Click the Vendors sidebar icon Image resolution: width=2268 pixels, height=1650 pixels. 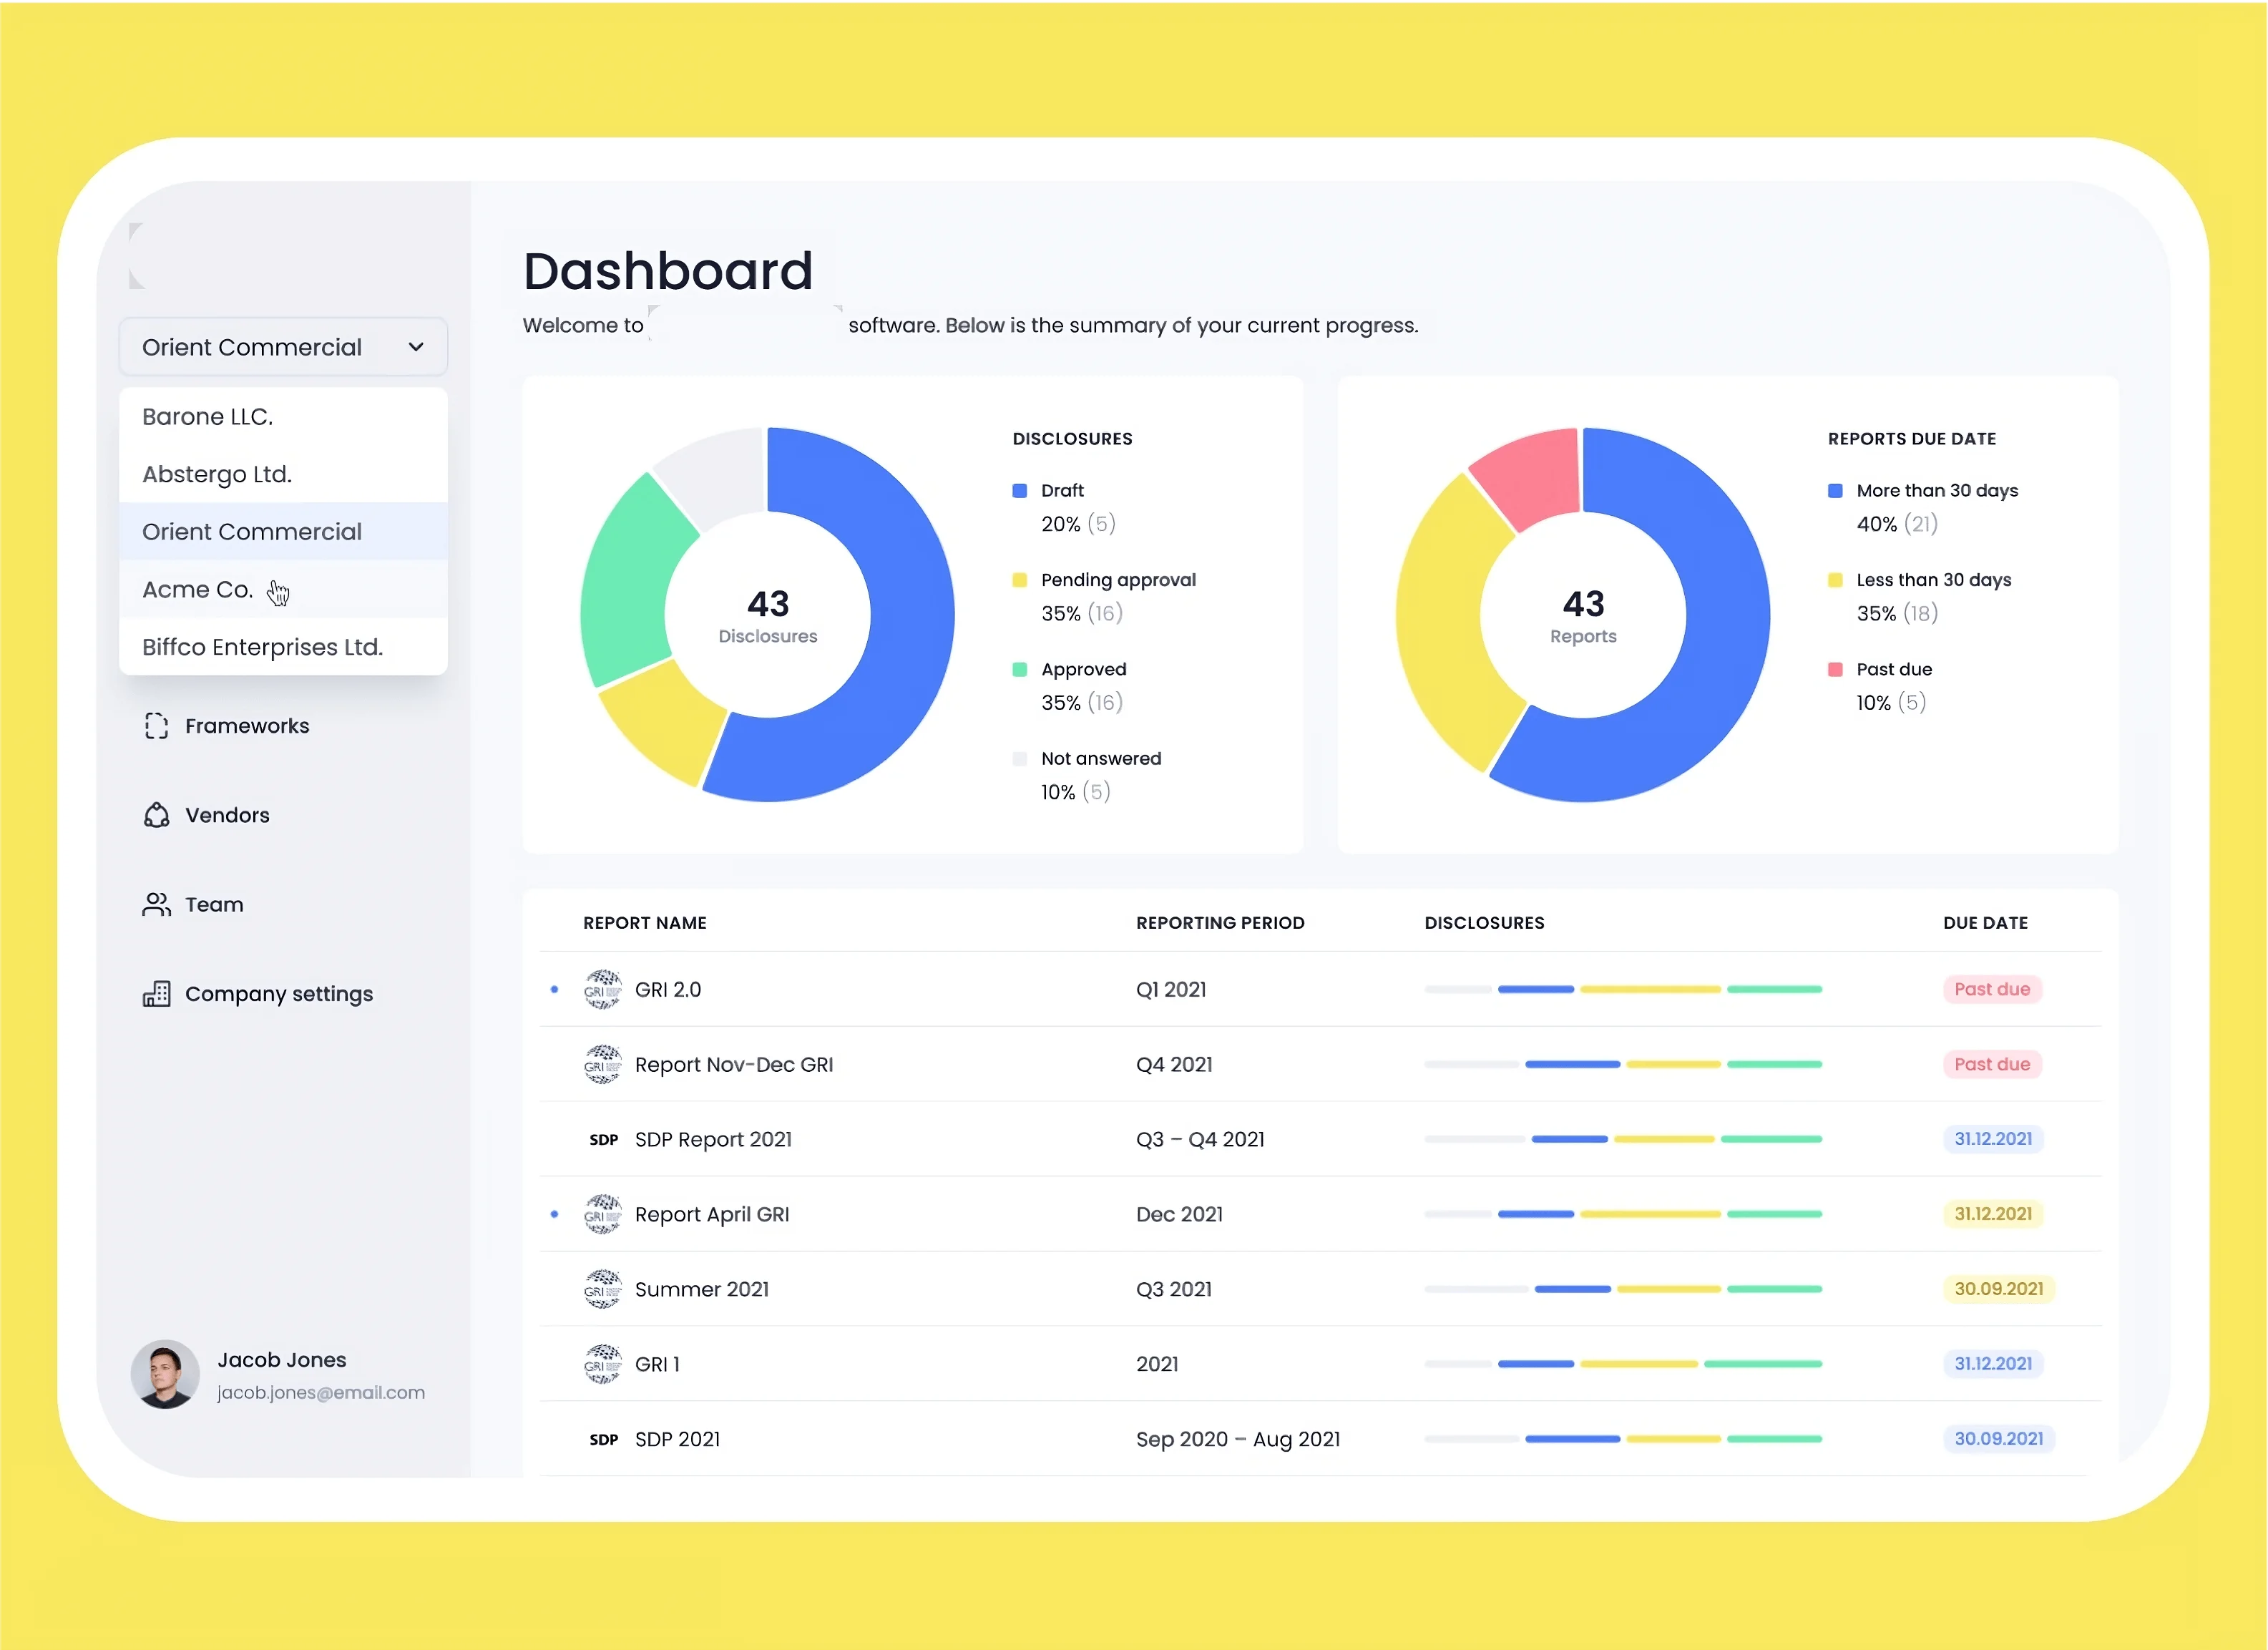(156, 815)
